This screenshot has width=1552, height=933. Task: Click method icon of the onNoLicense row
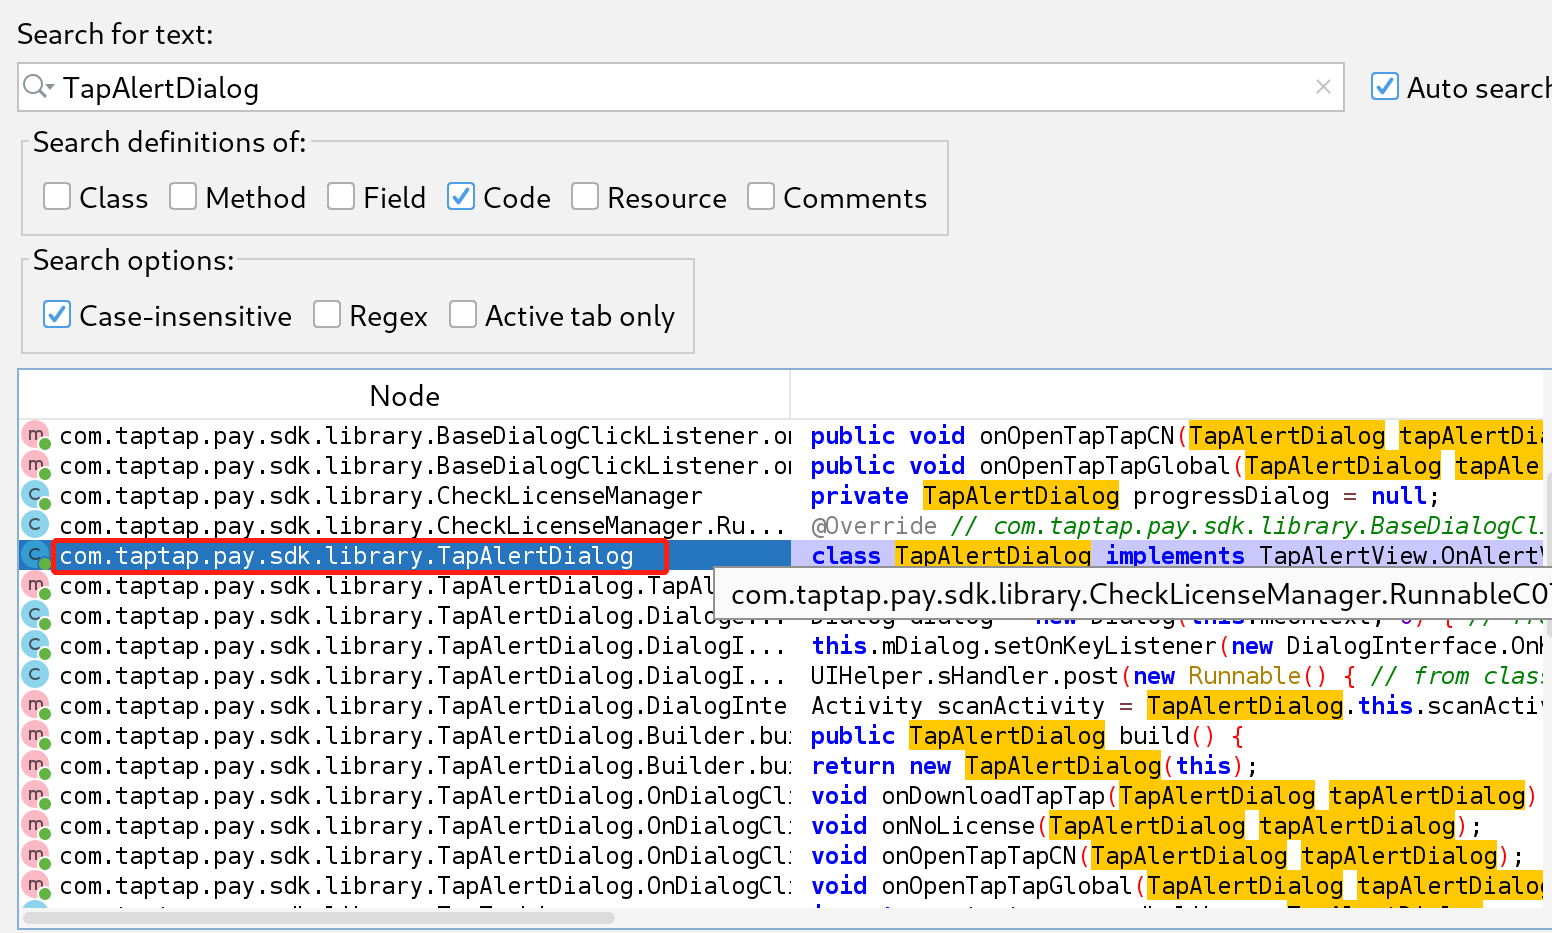tap(36, 826)
